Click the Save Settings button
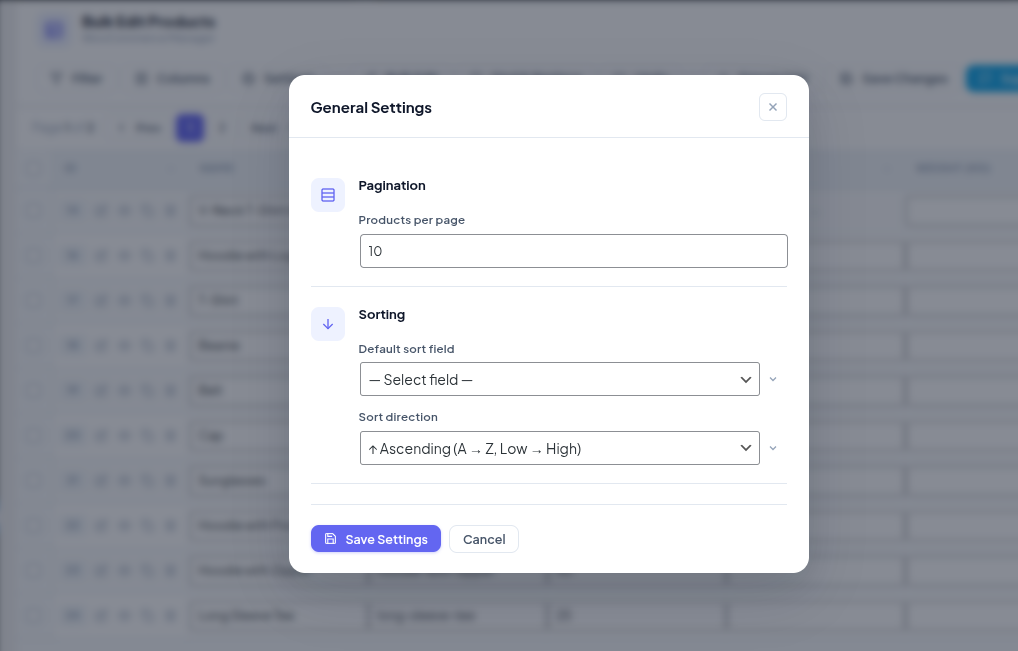 (376, 539)
